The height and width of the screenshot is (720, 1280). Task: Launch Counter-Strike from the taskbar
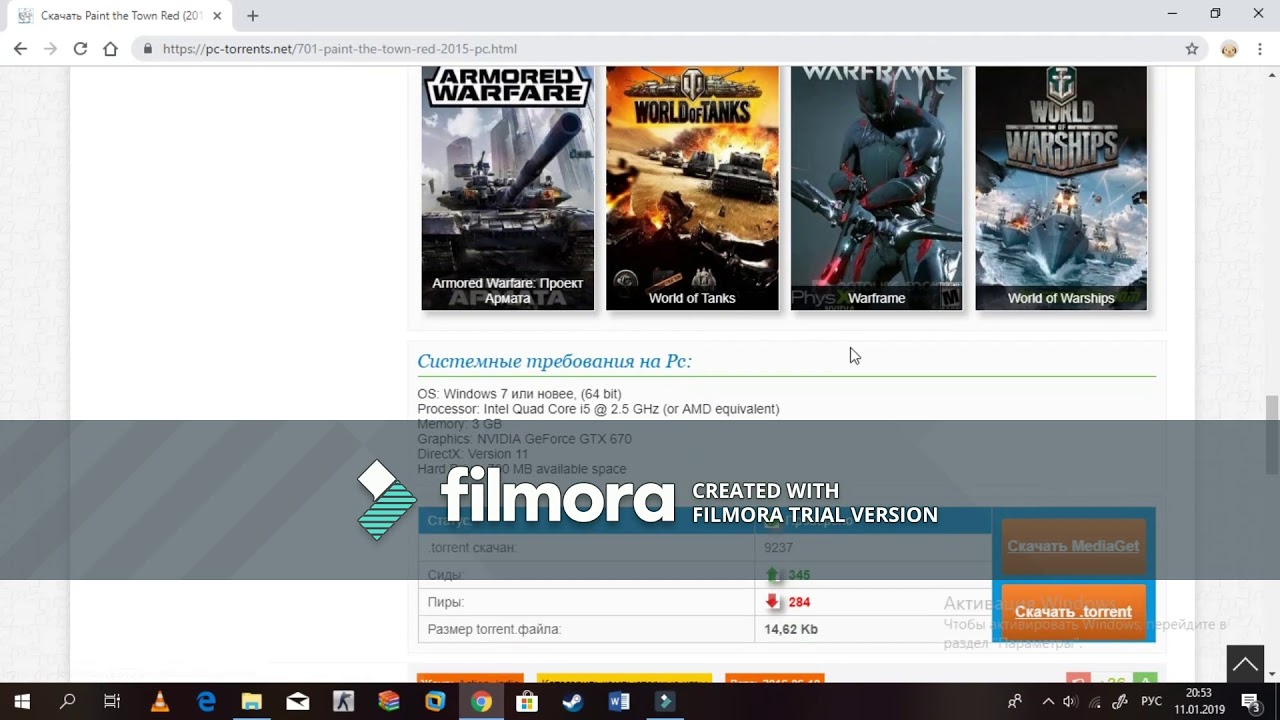(x=344, y=702)
